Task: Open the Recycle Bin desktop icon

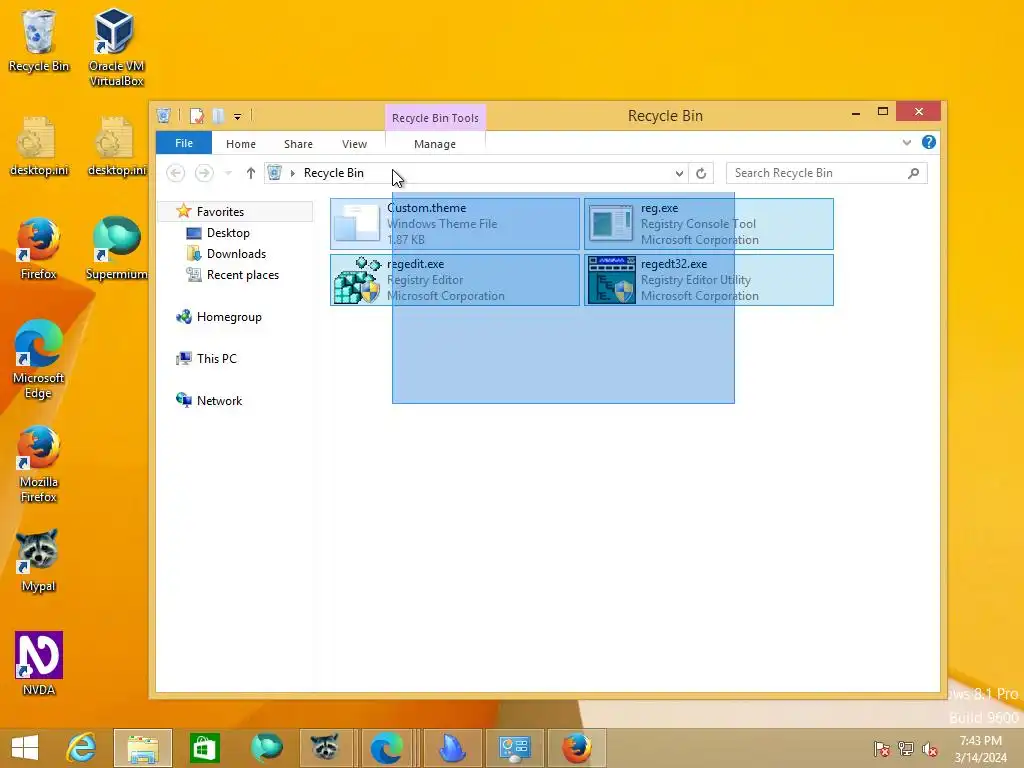Action: [39, 40]
